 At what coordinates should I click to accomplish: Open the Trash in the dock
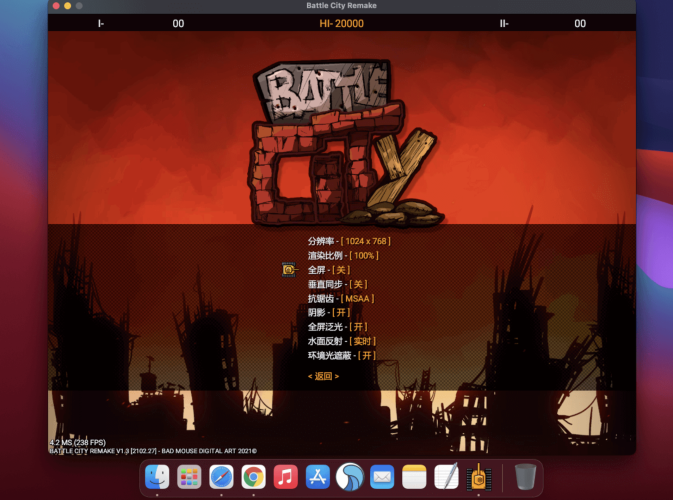click(x=525, y=477)
